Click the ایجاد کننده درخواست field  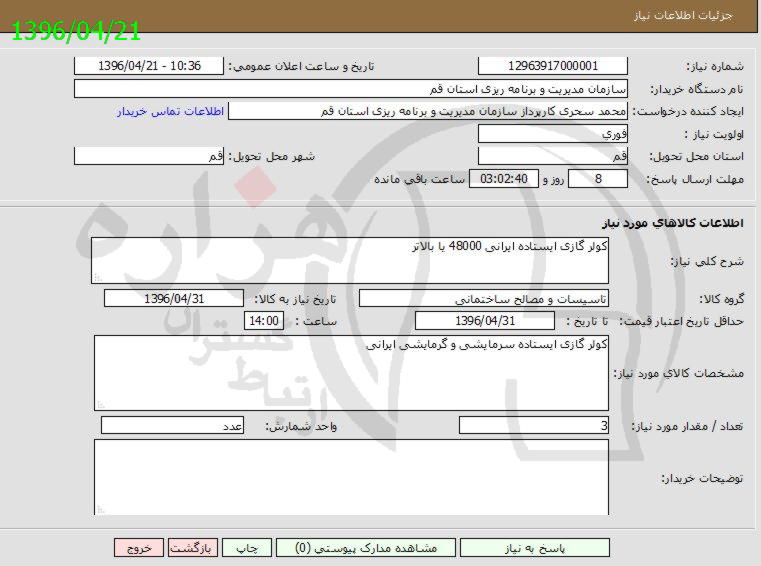pos(428,111)
